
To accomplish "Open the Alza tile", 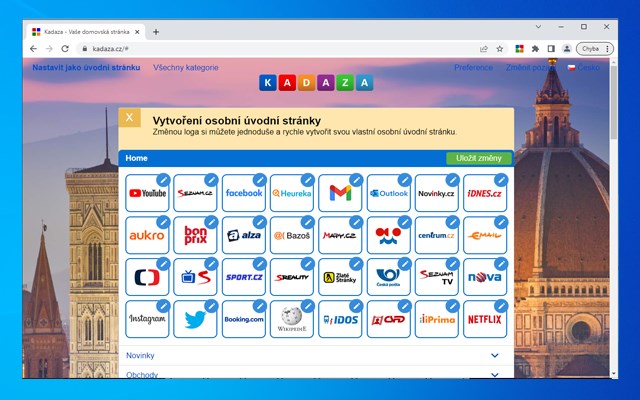I will 244,235.
